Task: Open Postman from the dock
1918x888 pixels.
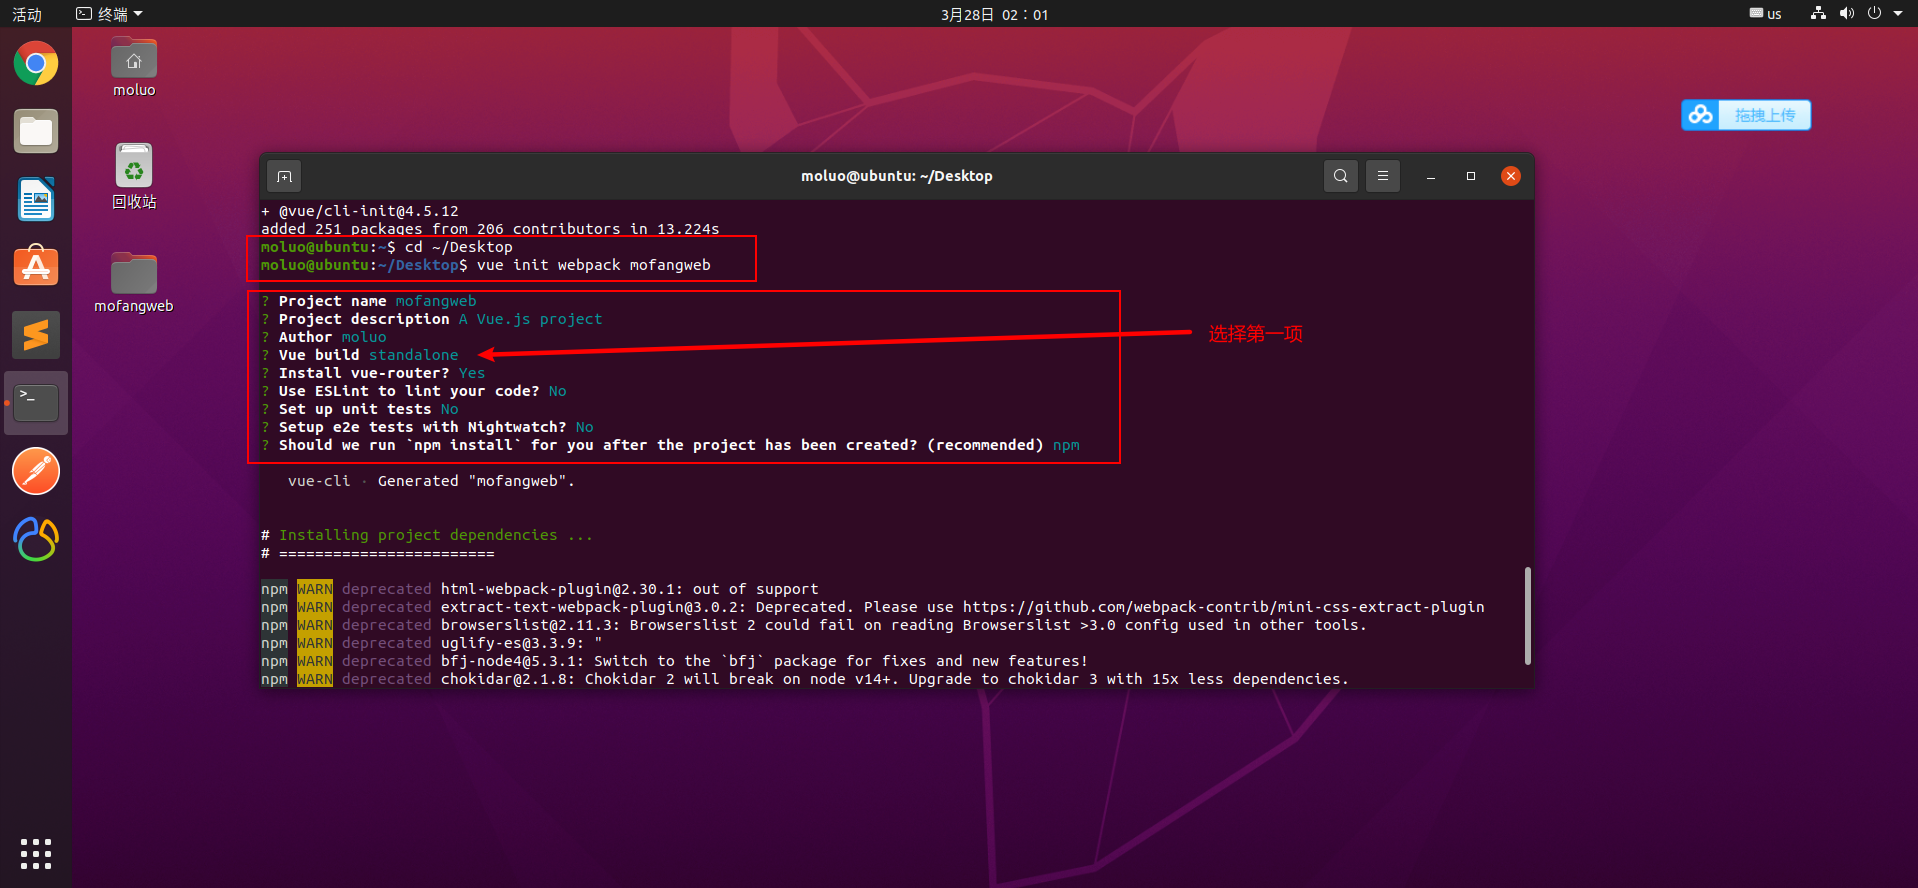Action: tap(36, 471)
